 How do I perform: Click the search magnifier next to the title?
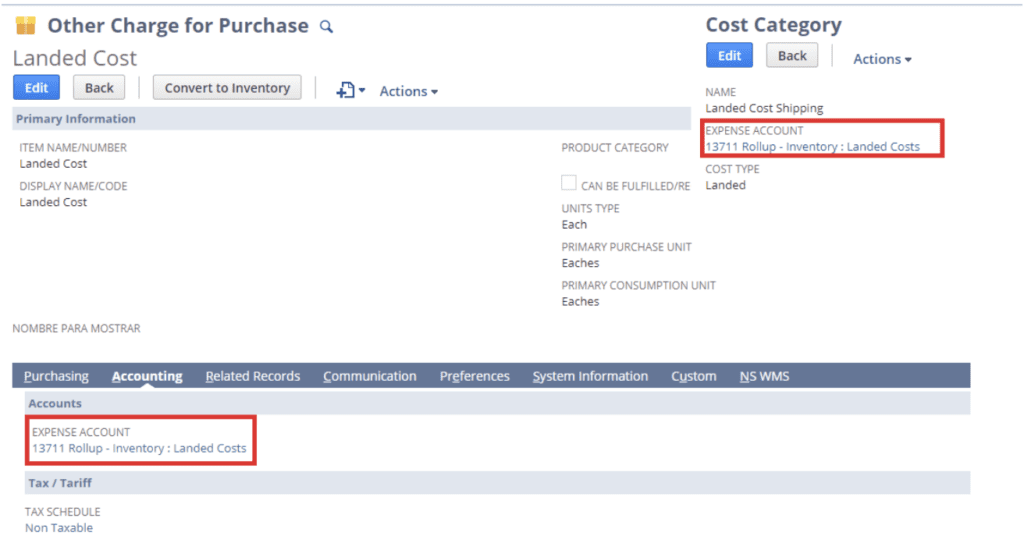coord(326,27)
